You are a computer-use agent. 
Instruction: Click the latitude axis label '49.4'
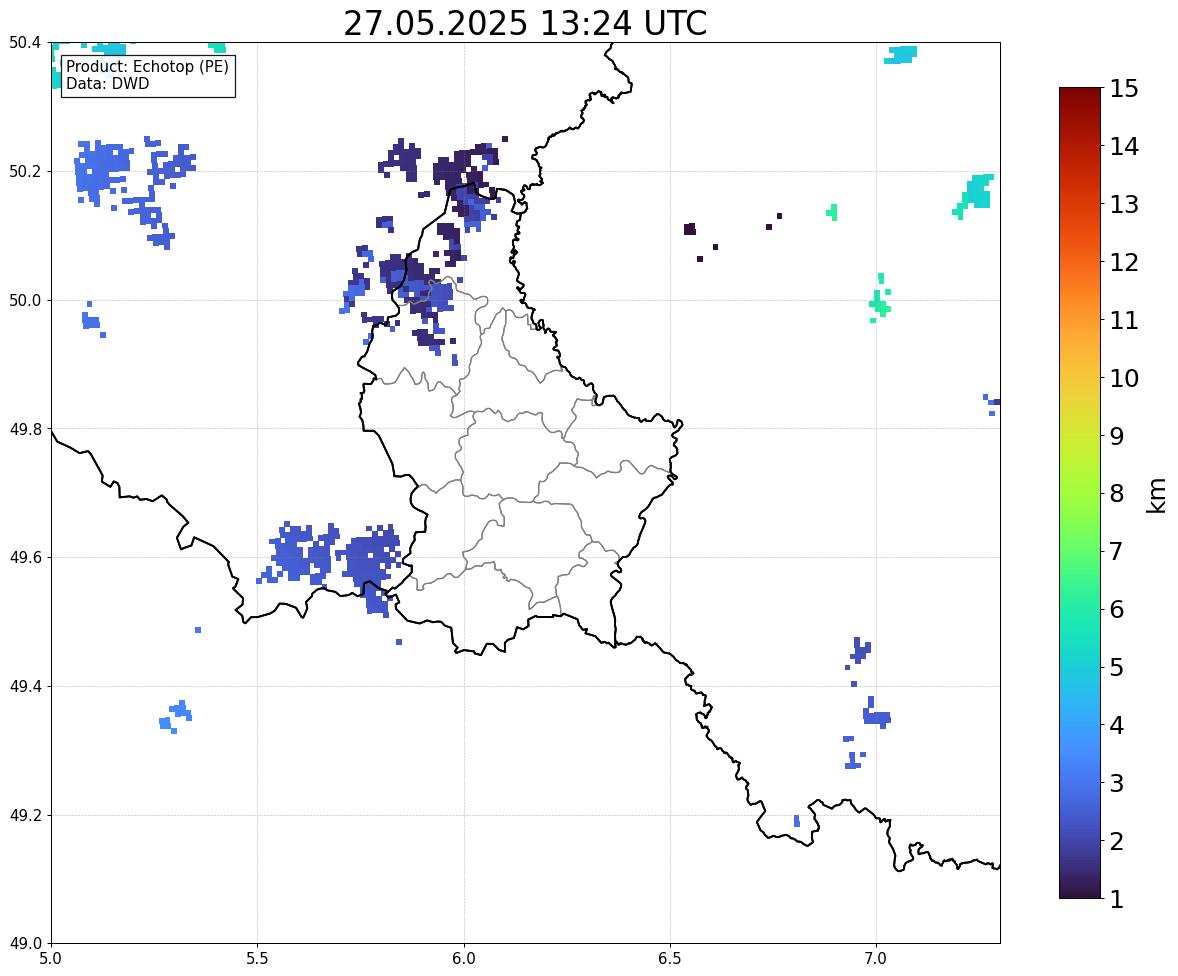25,687
